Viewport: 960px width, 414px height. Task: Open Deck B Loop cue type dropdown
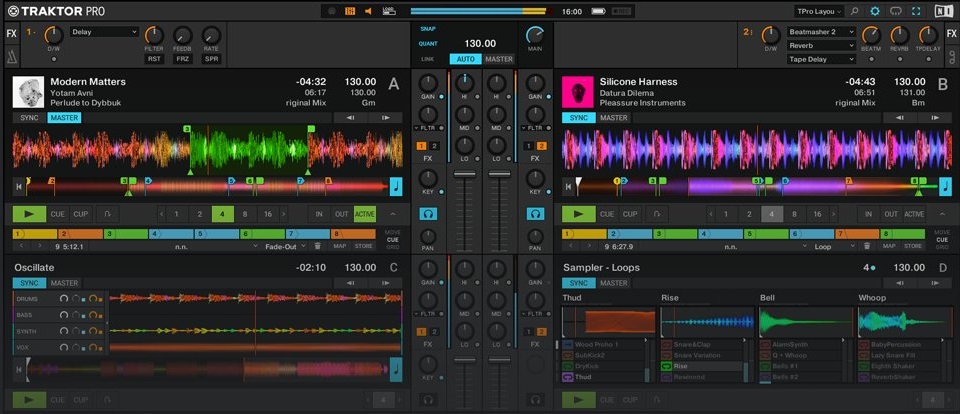(x=834, y=246)
